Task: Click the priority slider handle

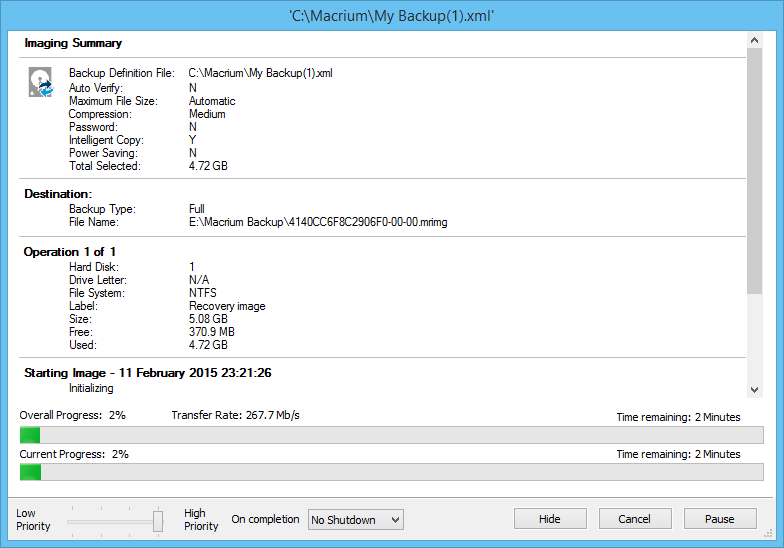Action: click(x=158, y=520)
